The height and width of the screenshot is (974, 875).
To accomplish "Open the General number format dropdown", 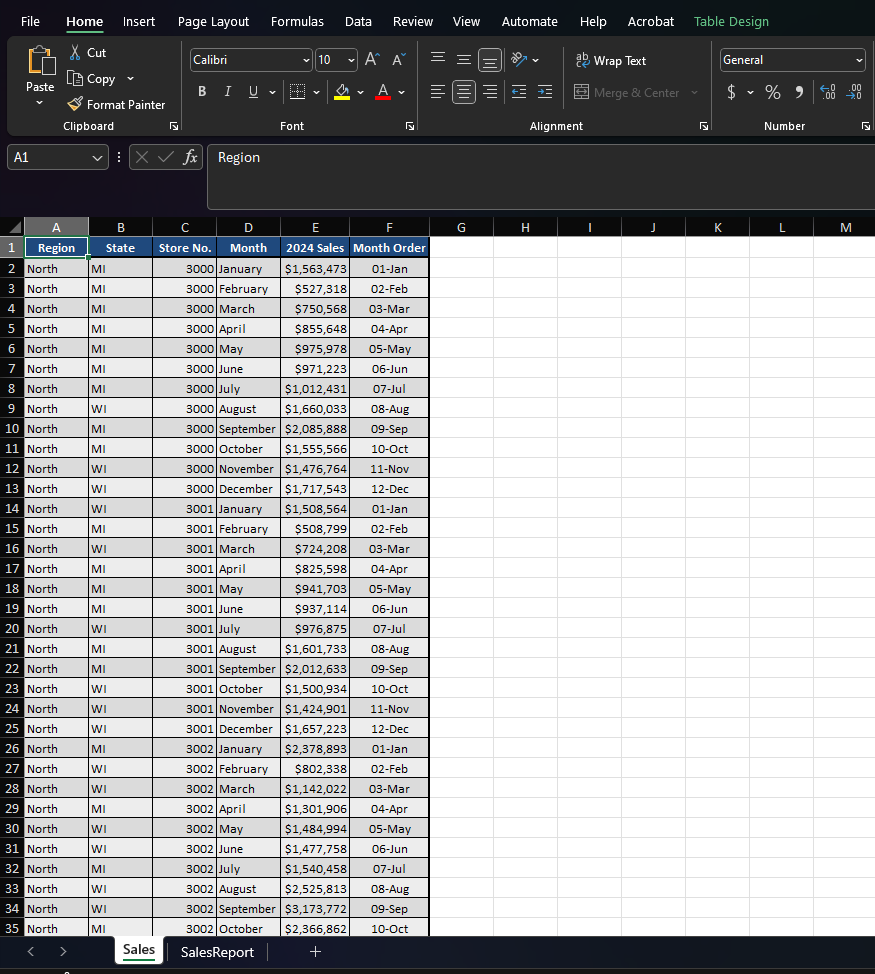I will pyautogui.click(x=792, y=60).
